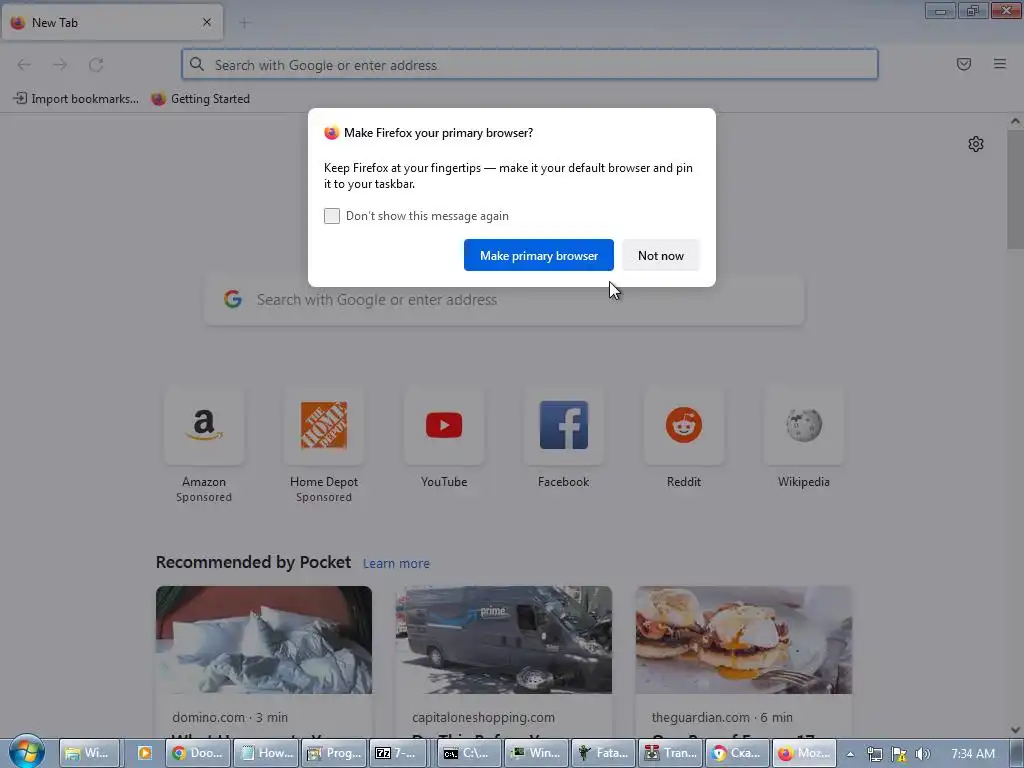Click the 7:34 AM clock
Screen dimensions: 1024x768
pyautogui.click(x=973, y=754)
